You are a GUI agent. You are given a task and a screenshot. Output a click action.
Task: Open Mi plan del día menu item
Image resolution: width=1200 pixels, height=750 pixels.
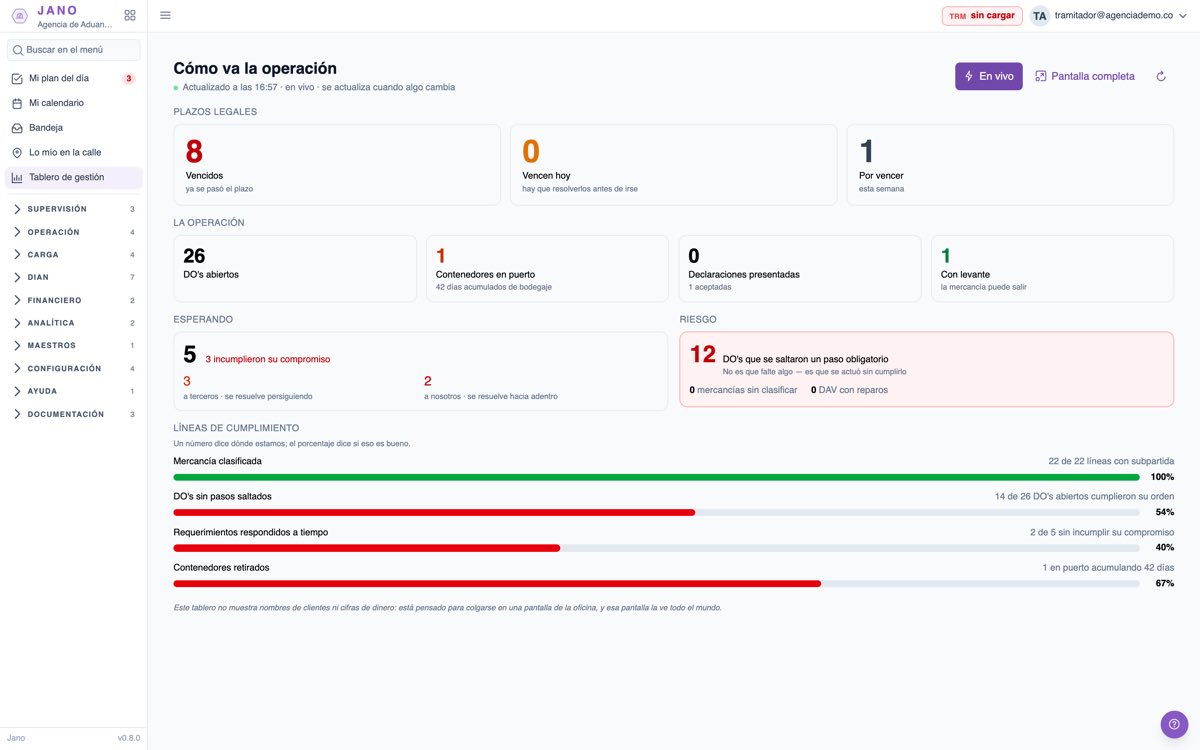[x=74, y=78]
